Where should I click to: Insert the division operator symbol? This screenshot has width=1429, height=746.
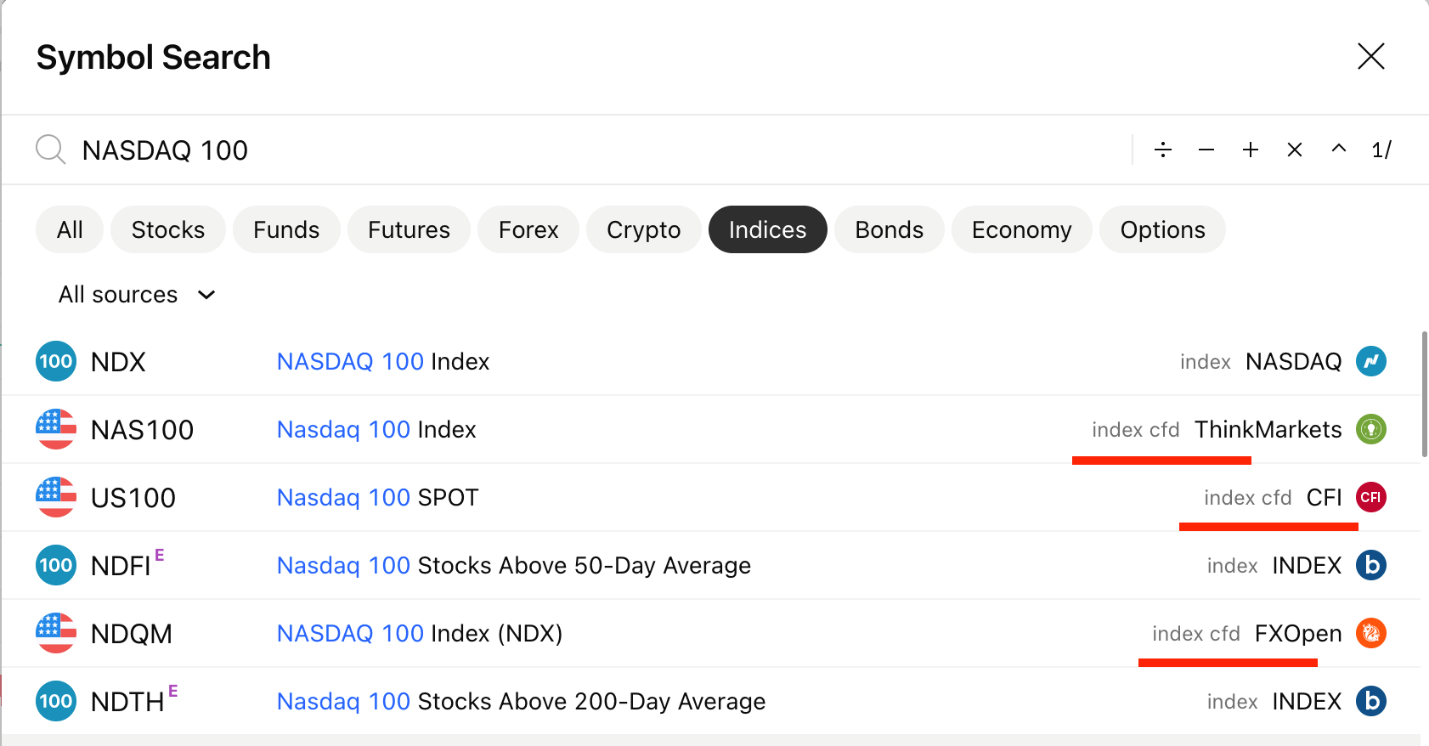1163,150
